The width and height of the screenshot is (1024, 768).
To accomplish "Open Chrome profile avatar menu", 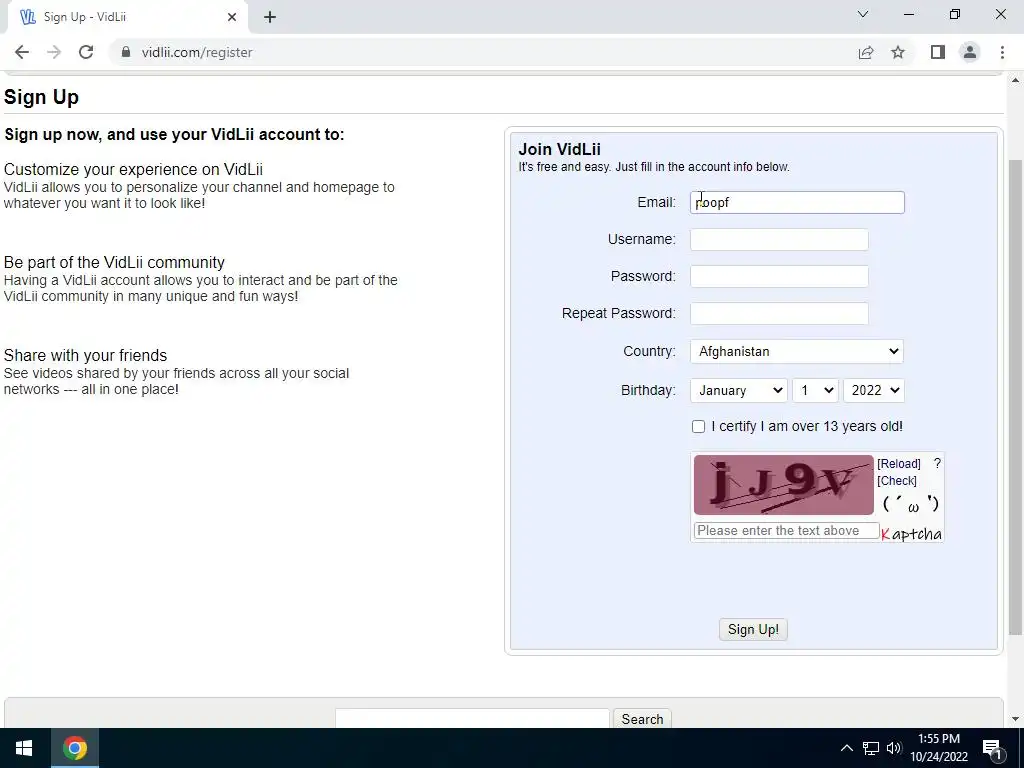I will tap(970, 52).
